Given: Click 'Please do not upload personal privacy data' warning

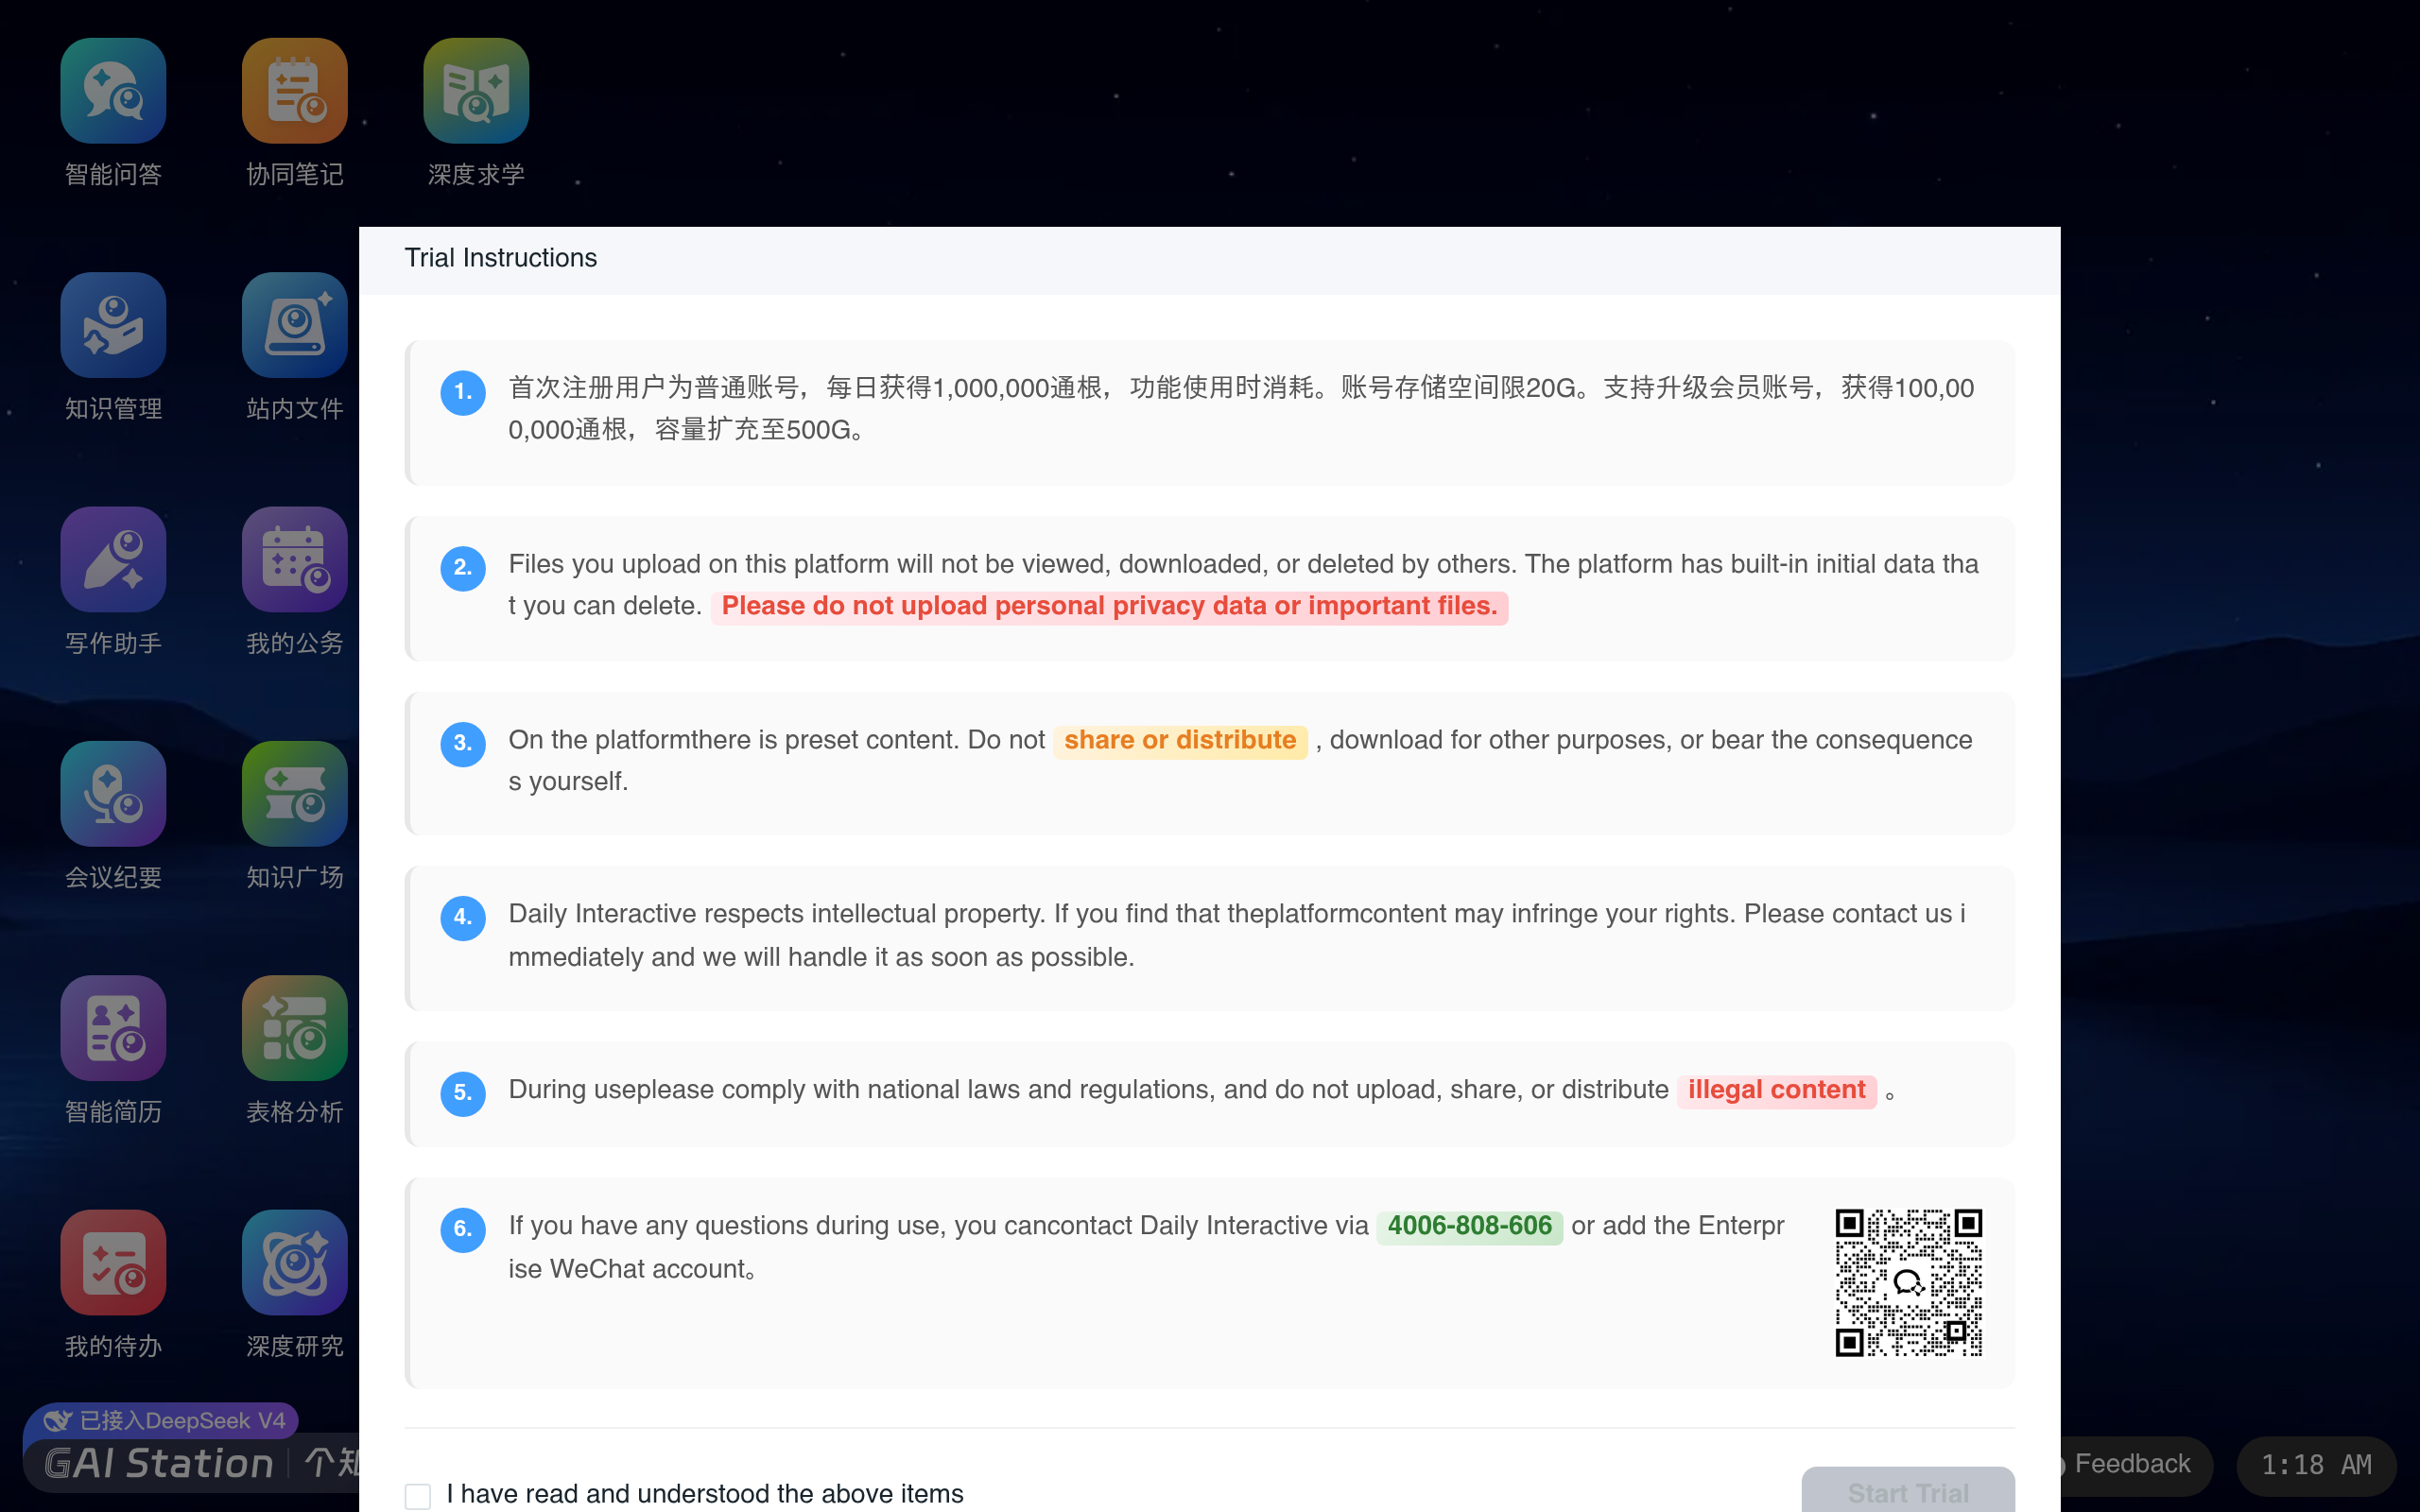Looking at the screenshot, I should coord(1109,607).
